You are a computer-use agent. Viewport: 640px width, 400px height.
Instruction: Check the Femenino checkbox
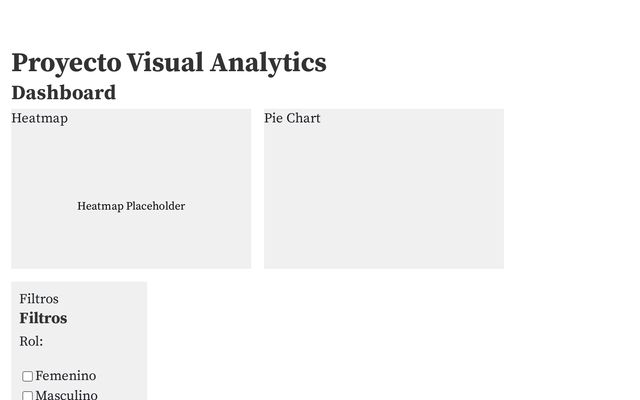(x=28, y=377)
